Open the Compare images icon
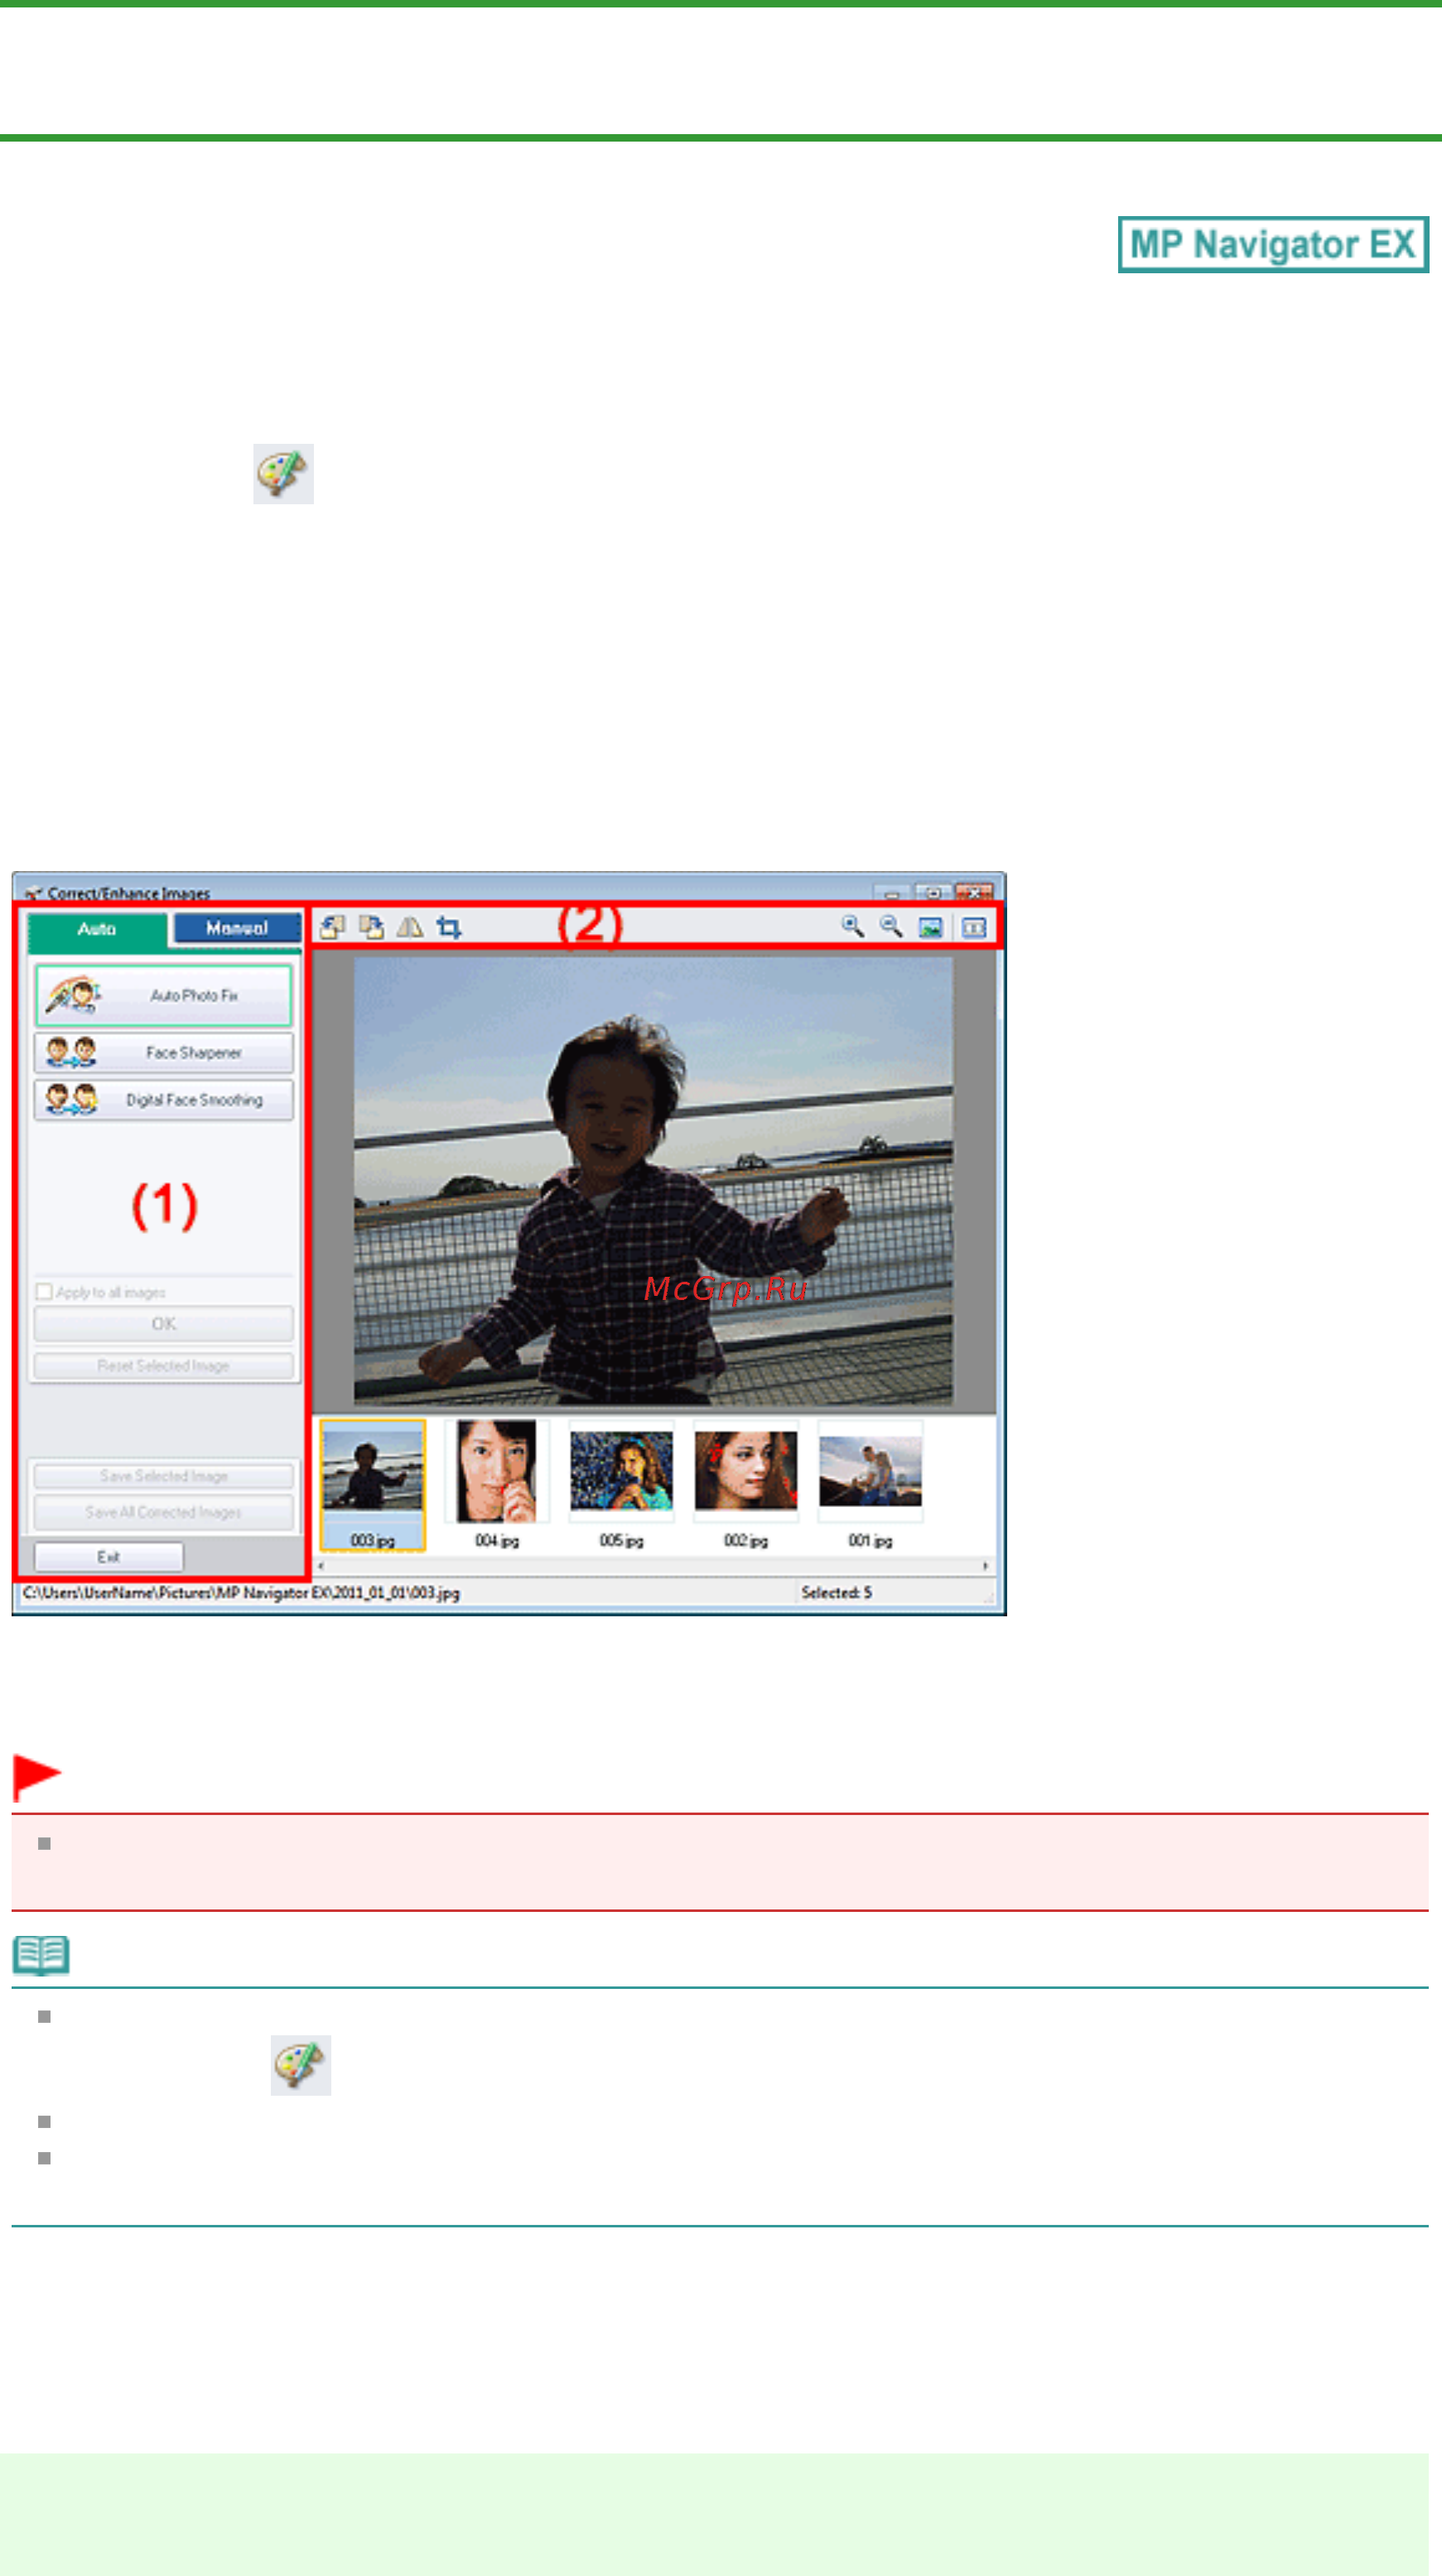The height and width of the screenshot is (2576, 1442). tap(974, 927)
